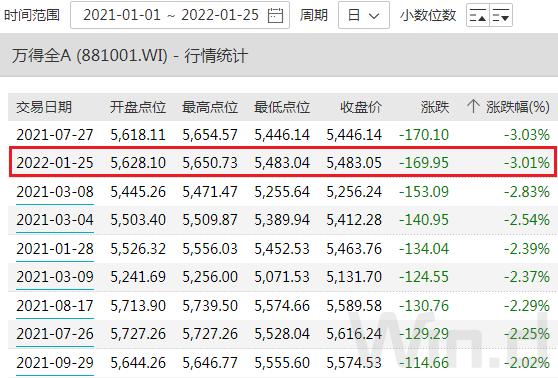Click the date range input 2021-01-01 ~ 2022-01-25
Image resolution: width=558 pixels, height=378 pixels.
point(180,15)
